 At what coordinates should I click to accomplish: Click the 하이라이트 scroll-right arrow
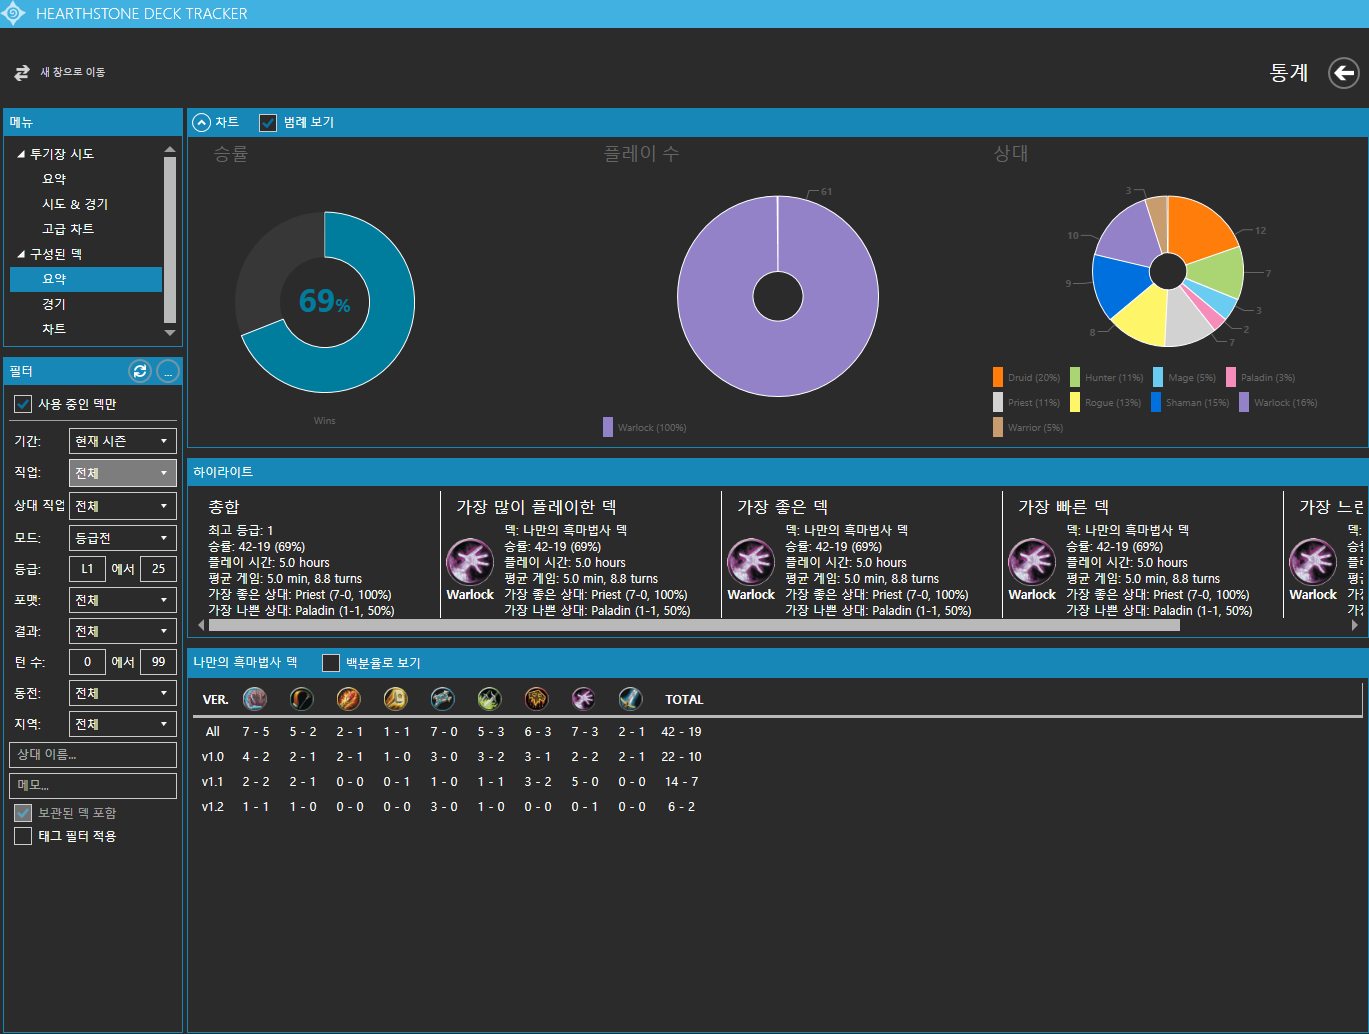pos(1355,625)
